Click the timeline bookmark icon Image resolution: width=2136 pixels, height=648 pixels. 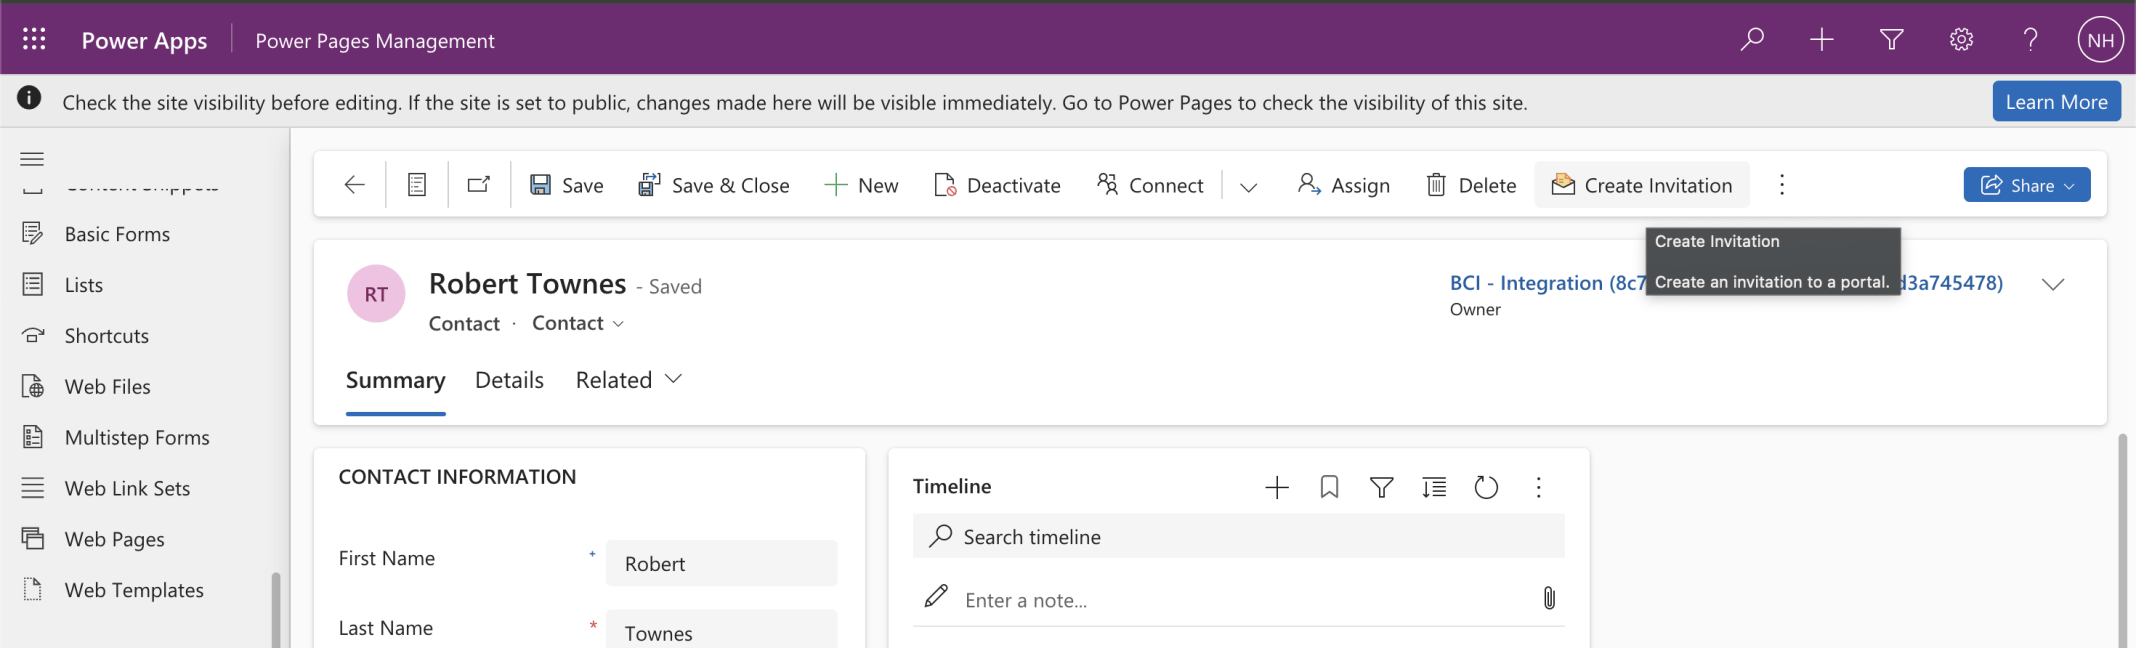(x=1329, y=487)
